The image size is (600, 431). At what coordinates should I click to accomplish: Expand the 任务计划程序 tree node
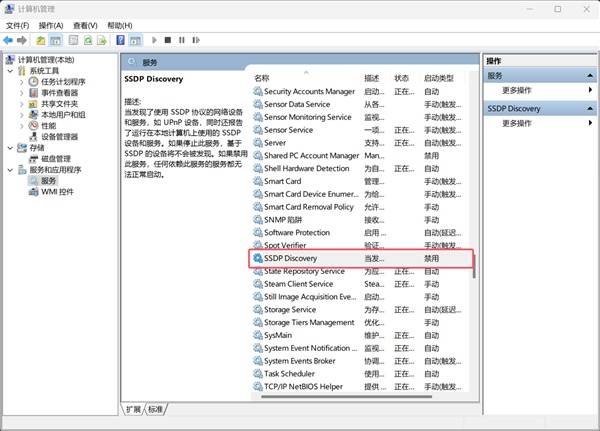(22, 82)
